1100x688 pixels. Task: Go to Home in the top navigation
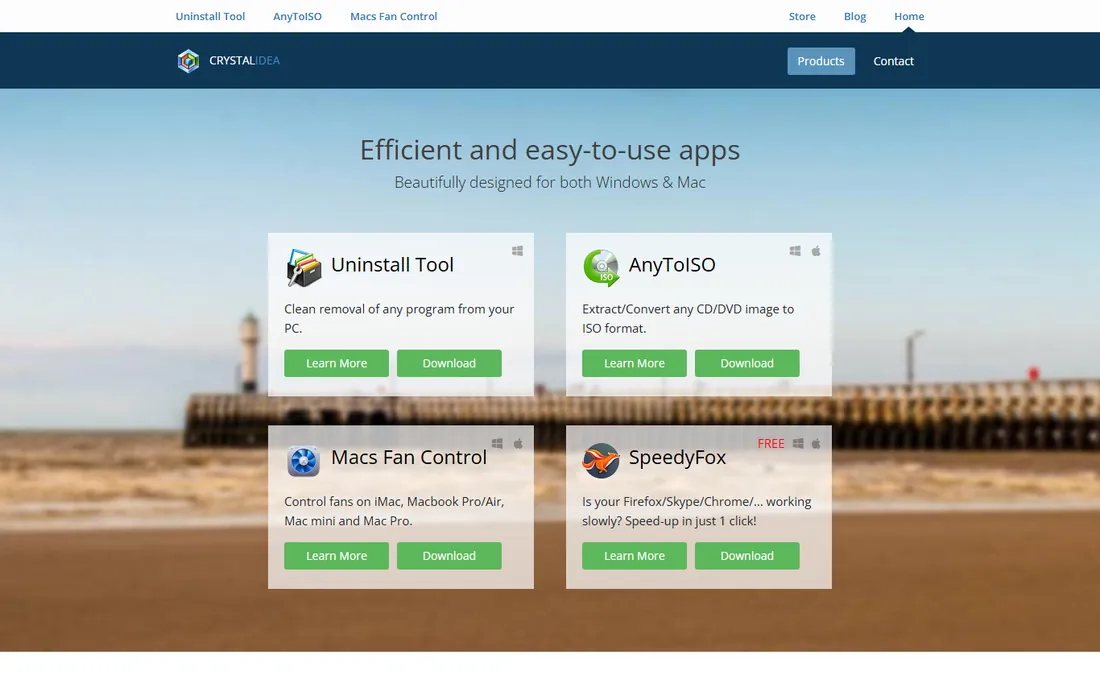(909, 16)
